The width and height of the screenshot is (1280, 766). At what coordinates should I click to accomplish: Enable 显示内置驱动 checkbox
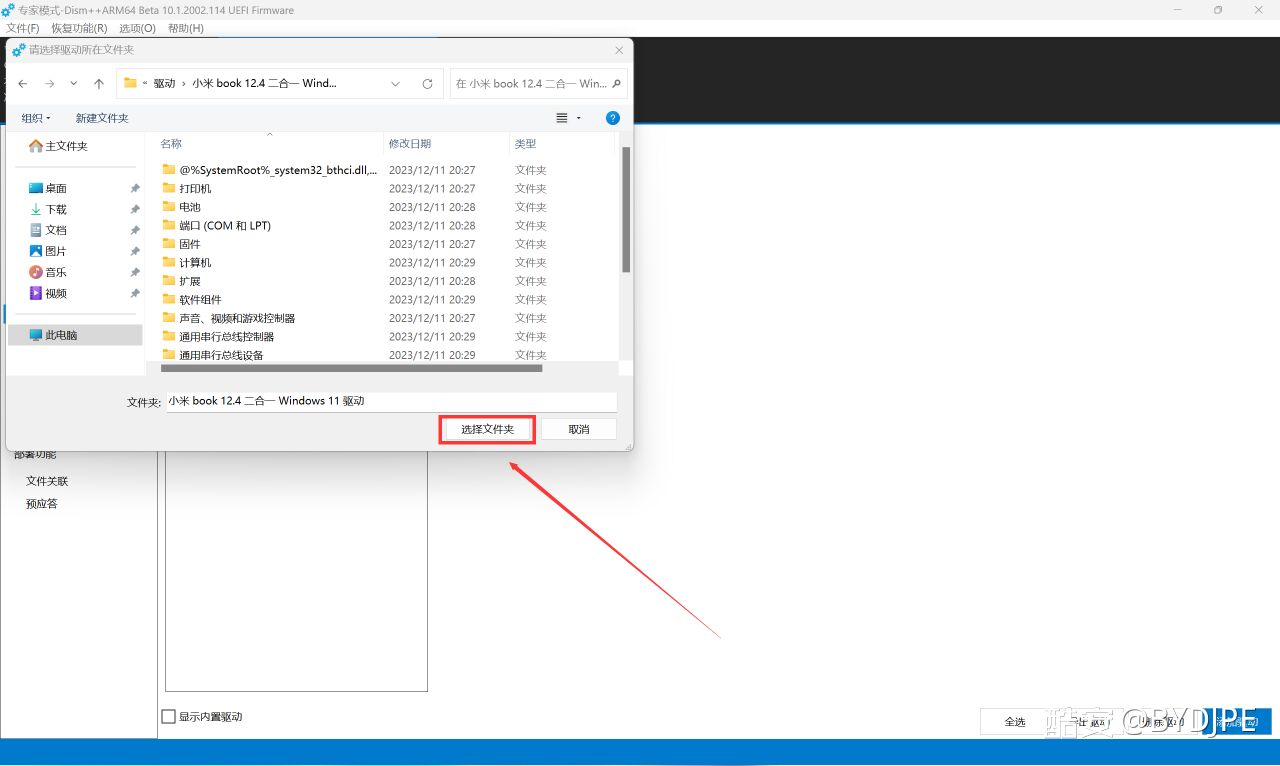[x=169, y=716]
